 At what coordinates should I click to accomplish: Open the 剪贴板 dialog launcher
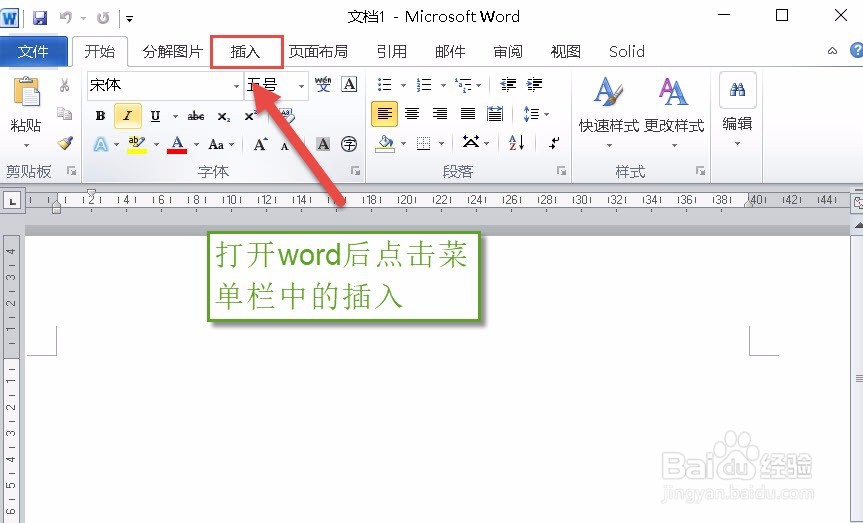pyautogui.click(x=72, y=171)
